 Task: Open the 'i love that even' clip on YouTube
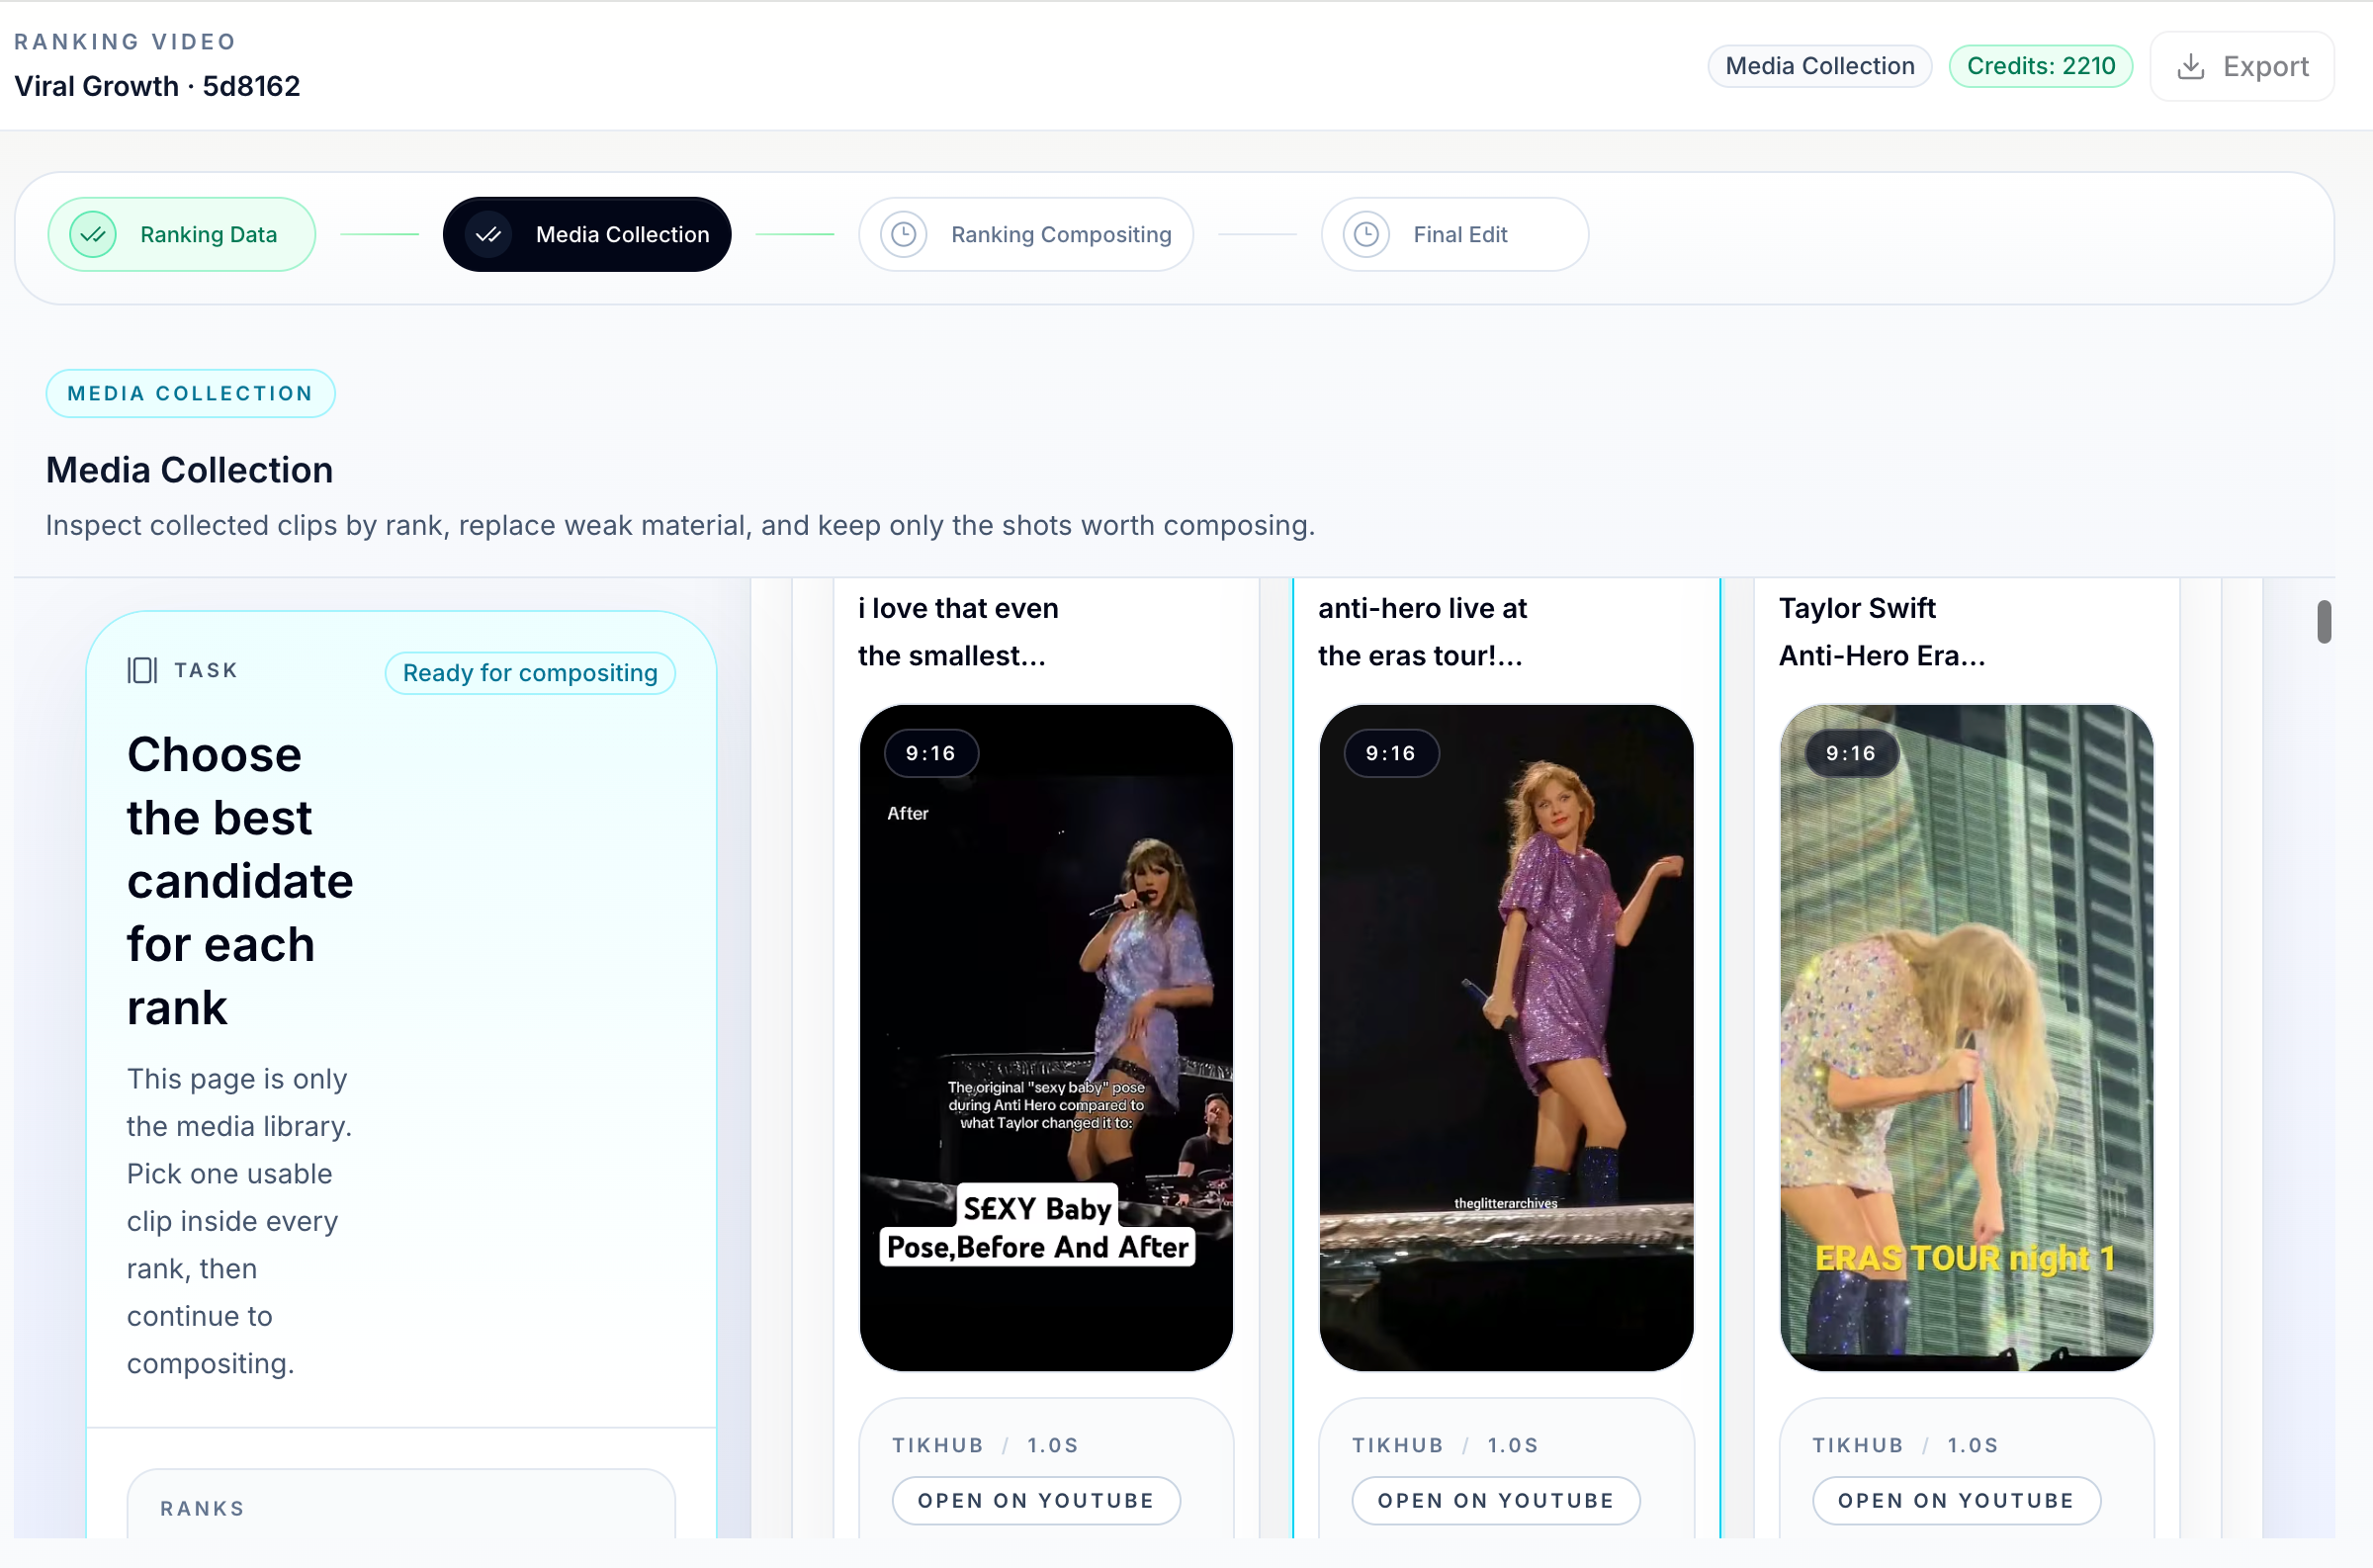pyautogui.click(x=1035, y=1500)
